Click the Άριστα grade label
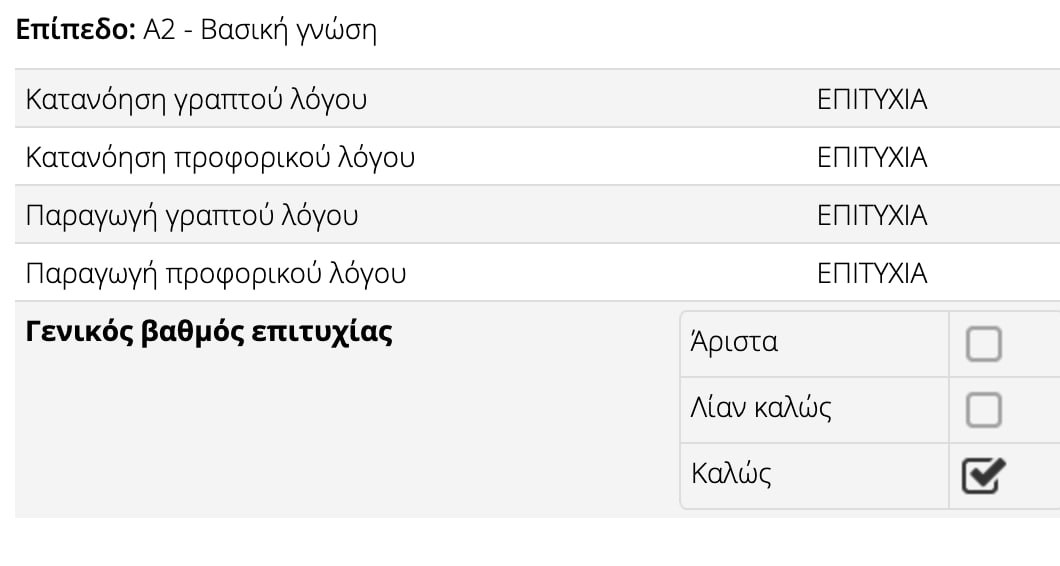 (x=734, y=343)
